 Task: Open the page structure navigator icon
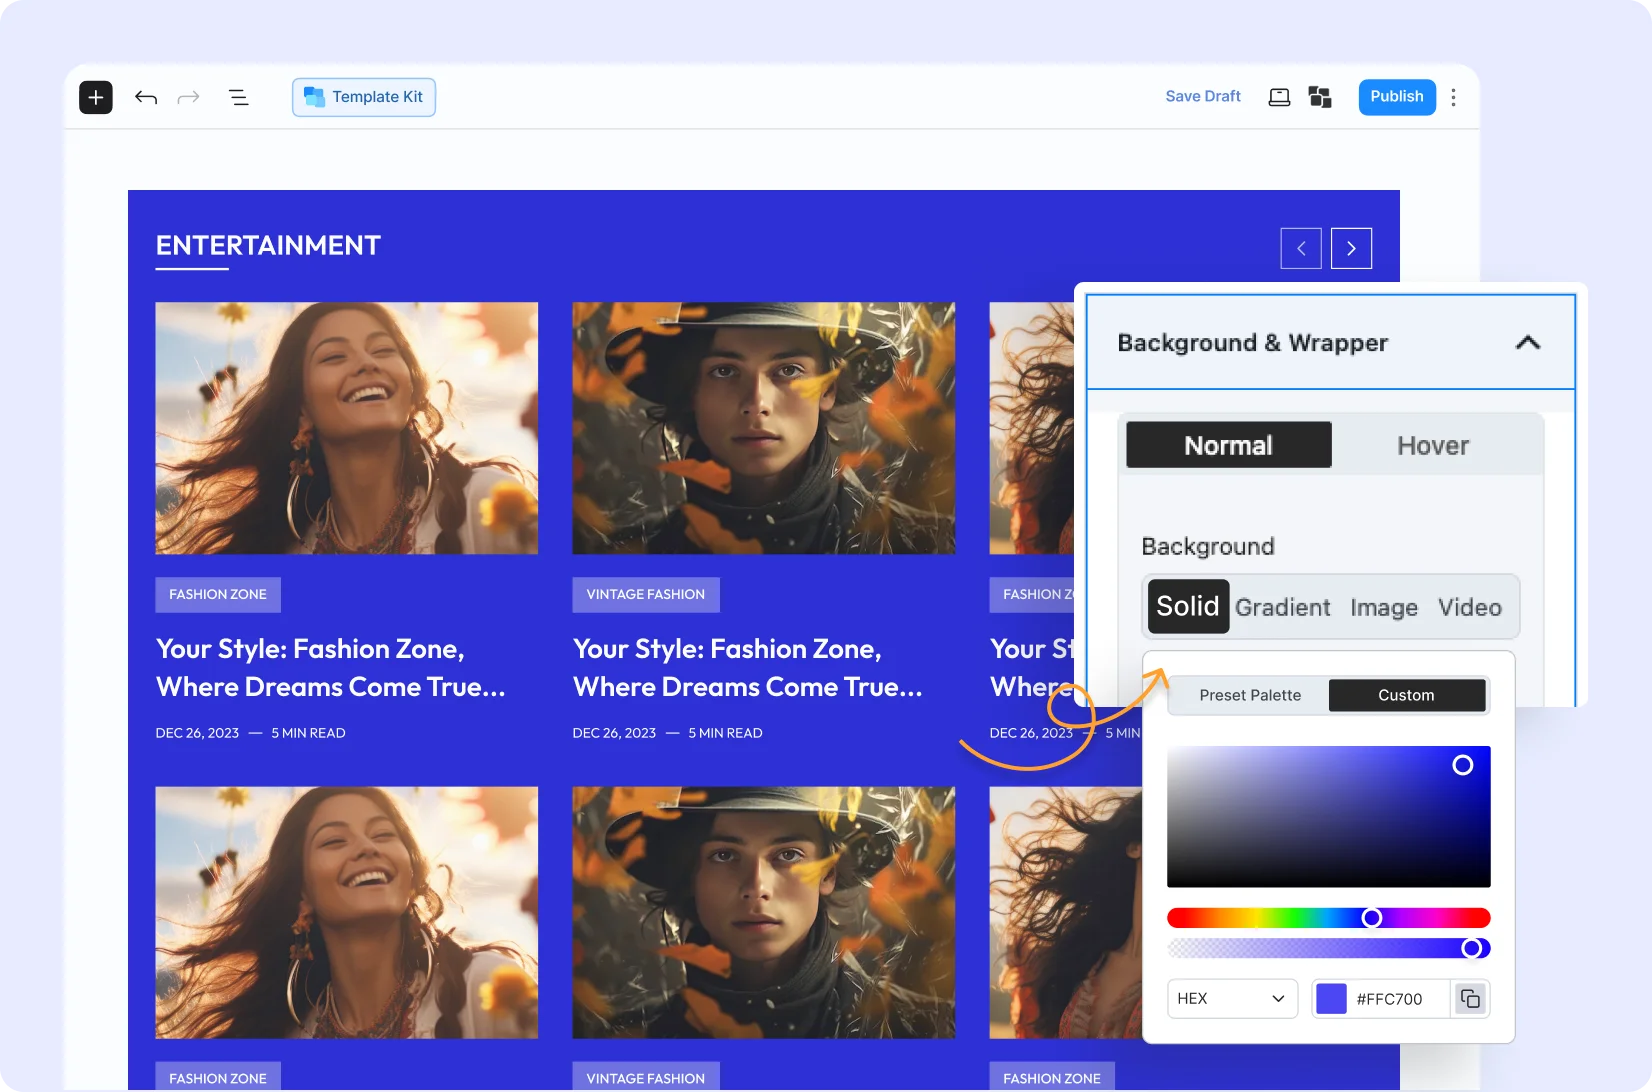(238, 97)
